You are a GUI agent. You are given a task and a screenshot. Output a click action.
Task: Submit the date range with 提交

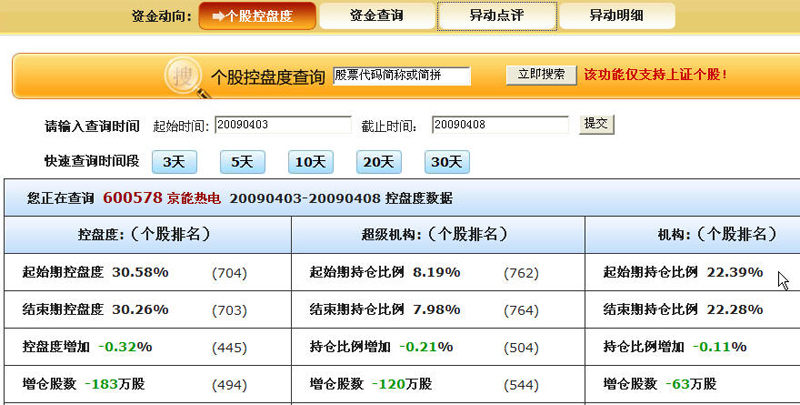tap(597, 124)
